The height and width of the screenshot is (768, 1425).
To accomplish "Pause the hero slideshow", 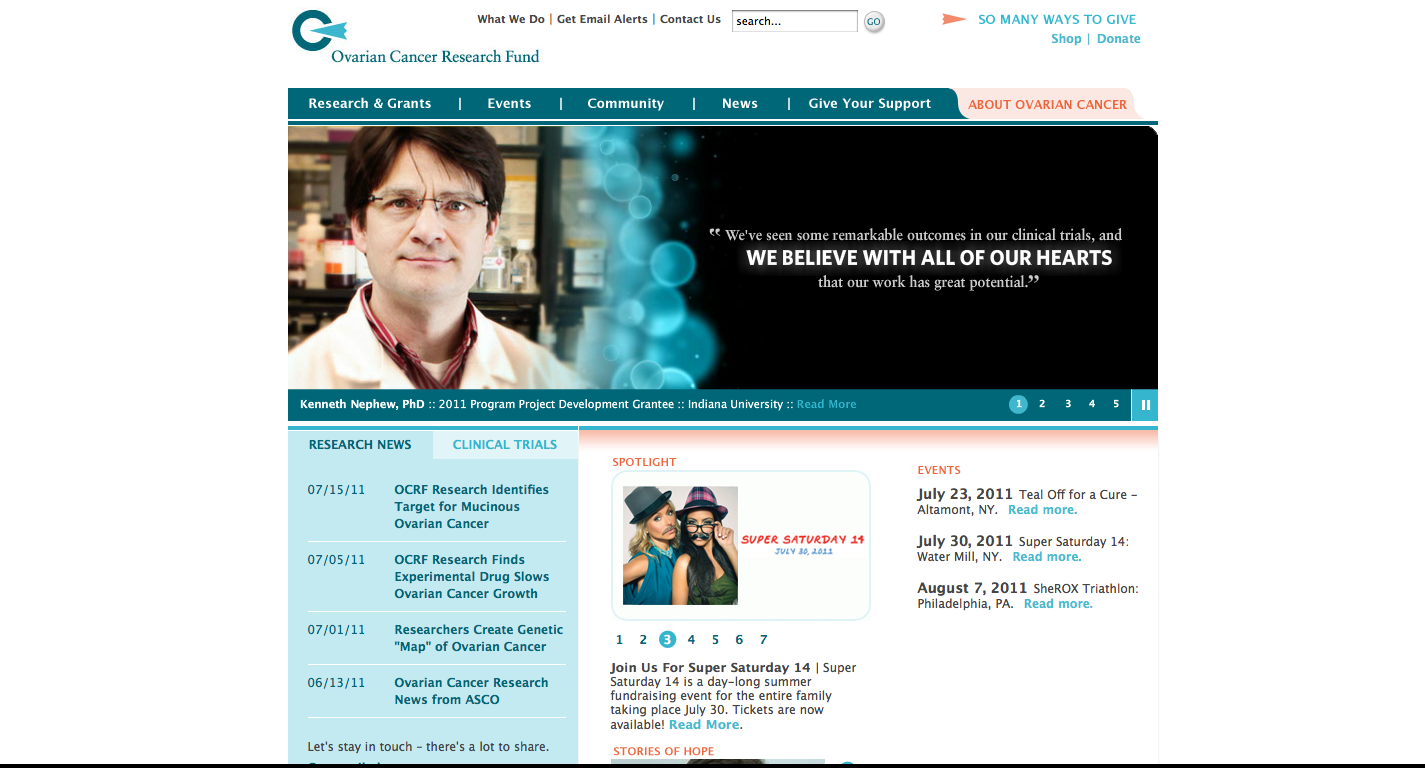I will click(1145, 405).
